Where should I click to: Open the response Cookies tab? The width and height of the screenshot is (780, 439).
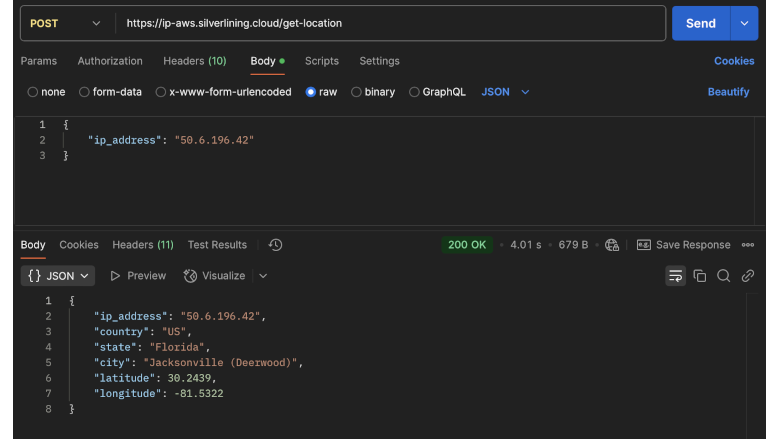[79, 245]
